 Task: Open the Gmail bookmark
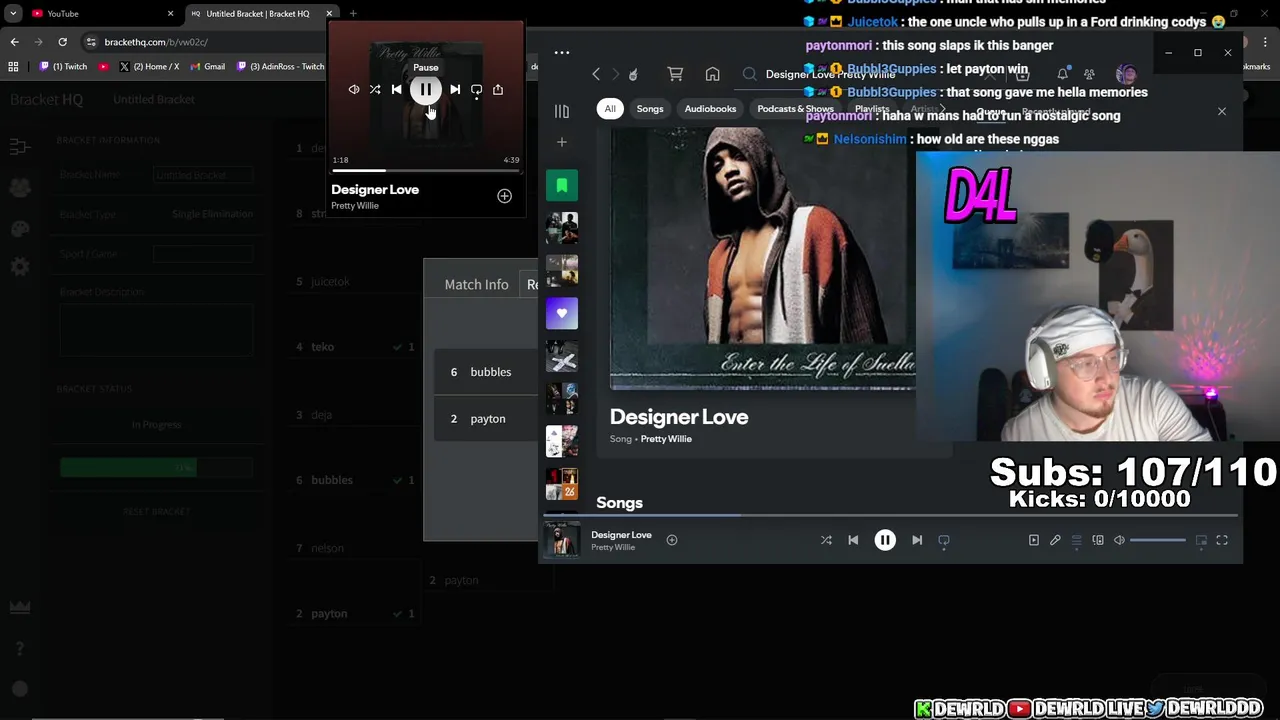207,67
